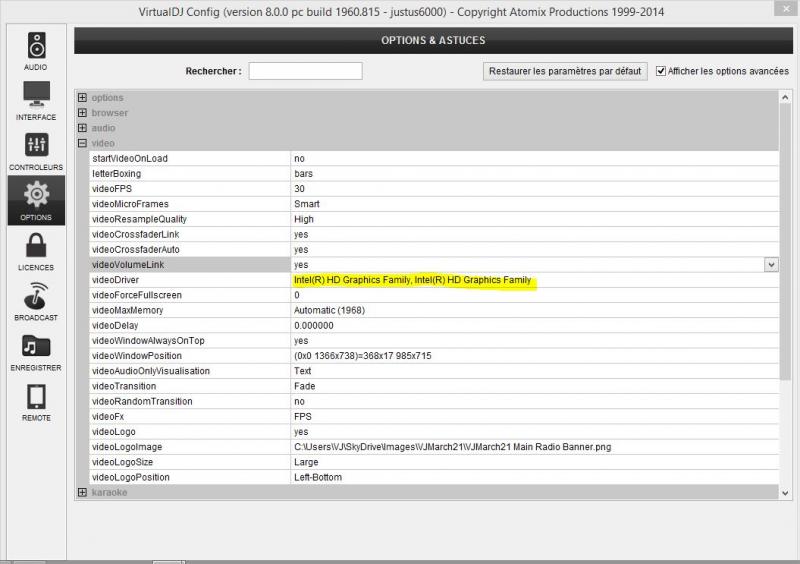This screenshot has height=564, width=800.
Task: Click the videoWindowPosition coordinates value
Action: [x=362, y=356]
